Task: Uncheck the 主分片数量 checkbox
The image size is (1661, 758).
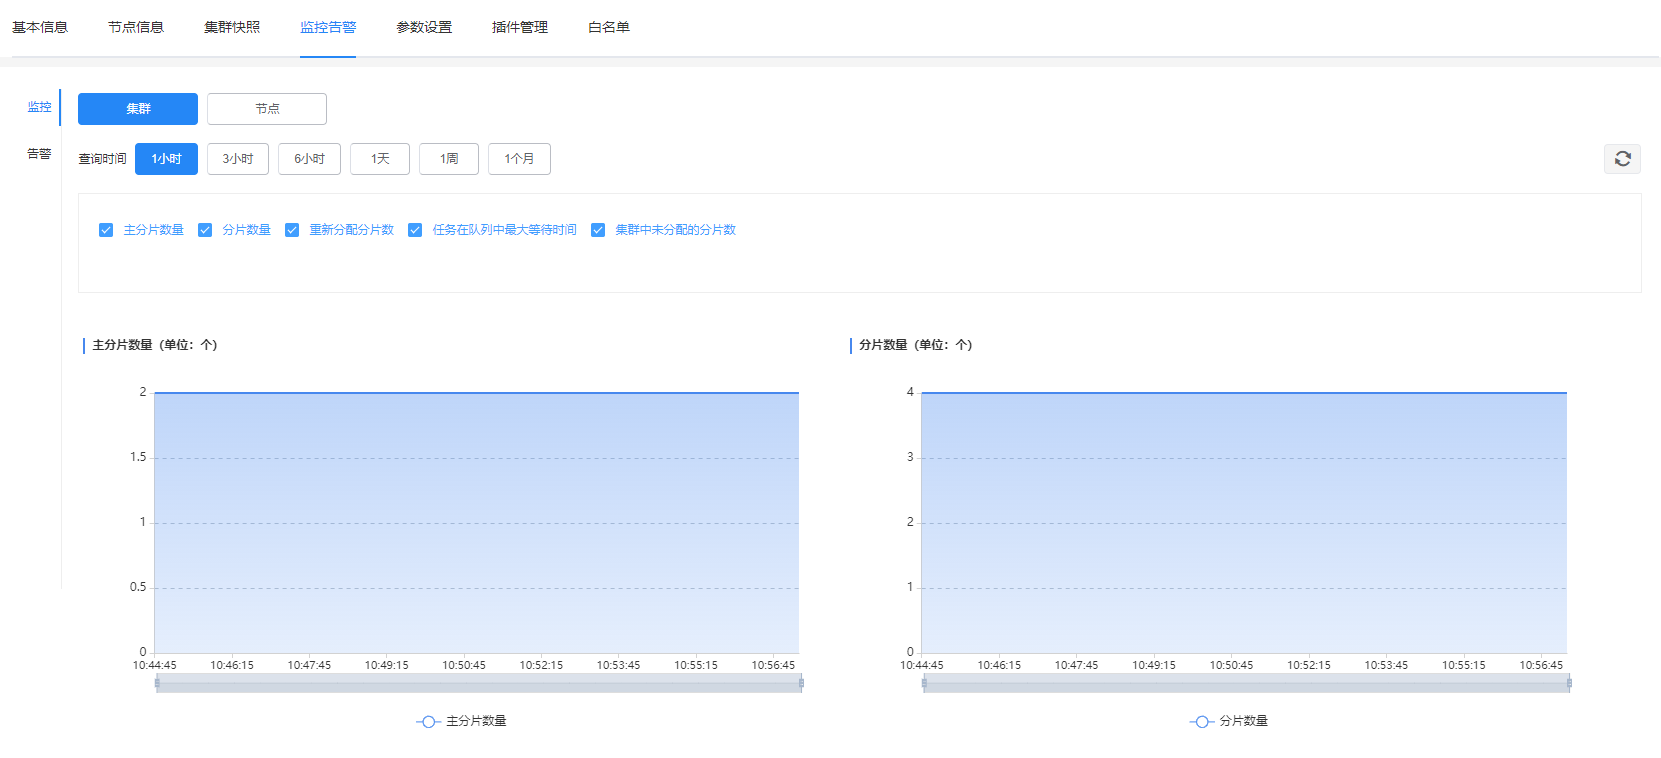Action: tap(106, 230)
